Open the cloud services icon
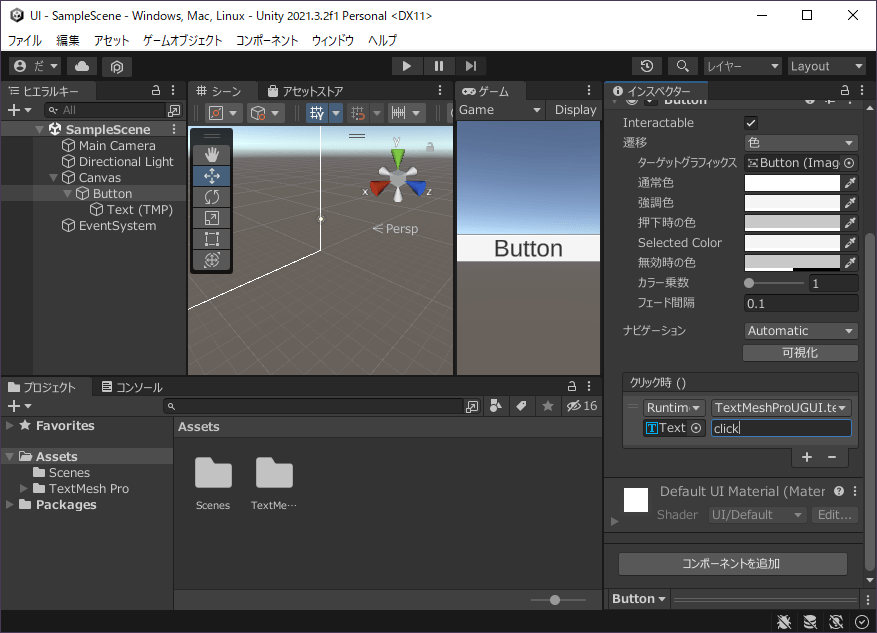 pos(82,66)
